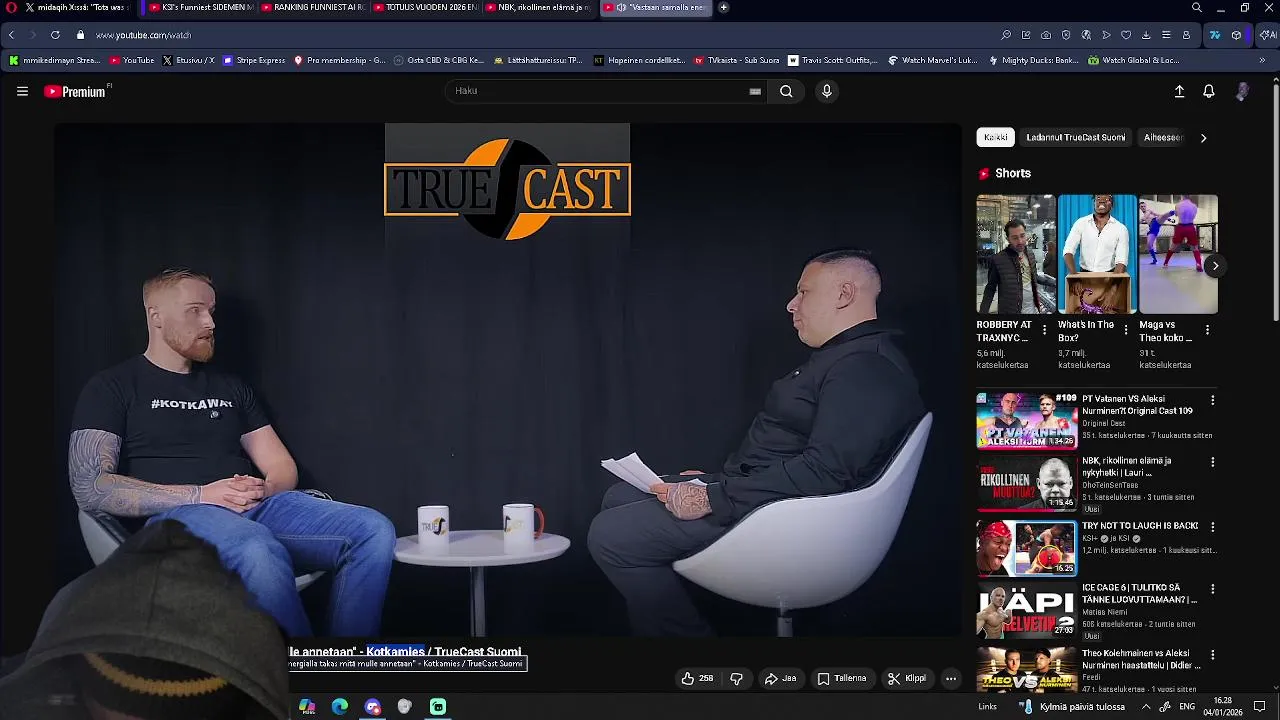
Task: Select the Ladannut TrueCast Suomi chip
Action: pyautogui.click(x=1075, y=137)
